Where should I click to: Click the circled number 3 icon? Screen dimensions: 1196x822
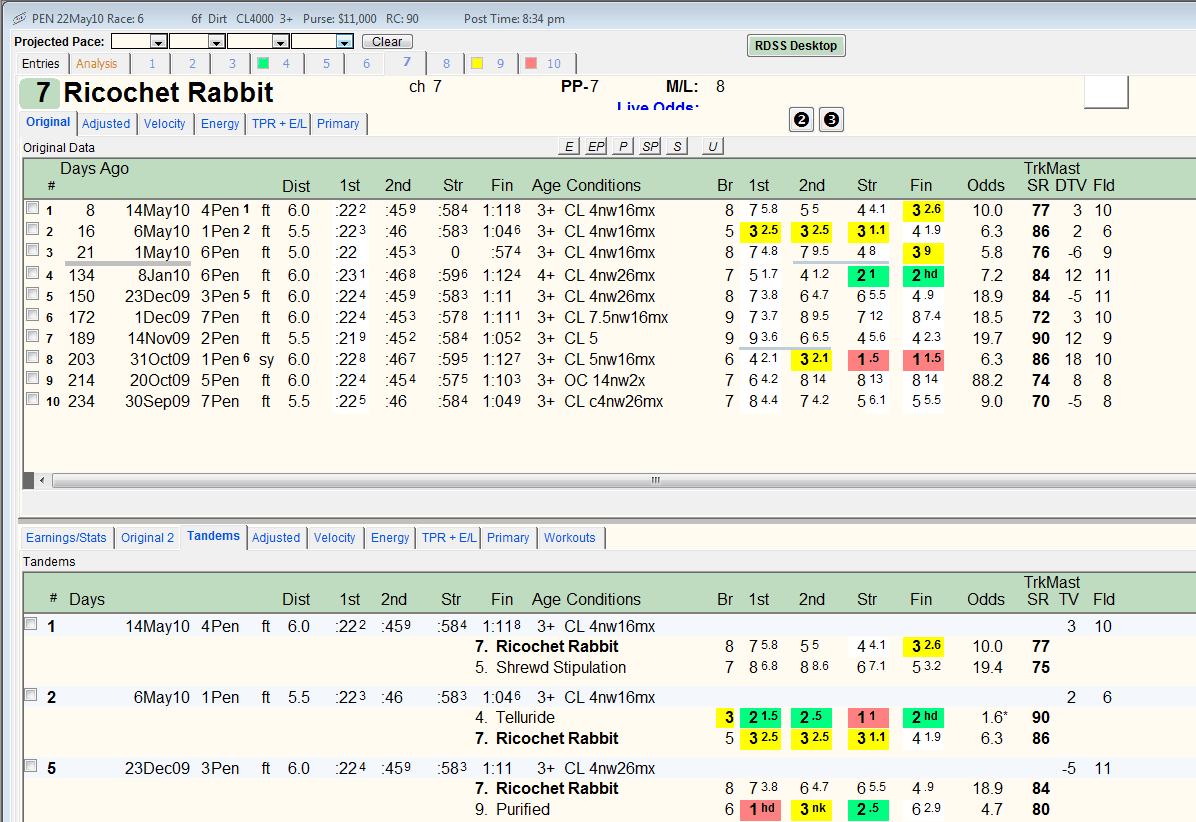click(831, 120)
